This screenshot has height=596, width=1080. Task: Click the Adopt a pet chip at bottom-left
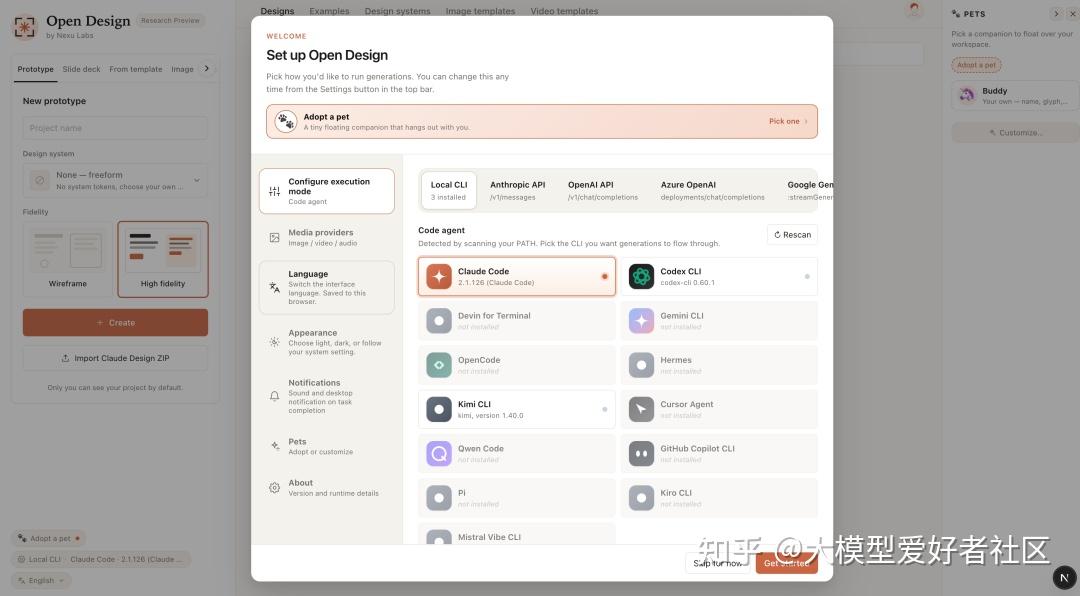tap(48, 538)
